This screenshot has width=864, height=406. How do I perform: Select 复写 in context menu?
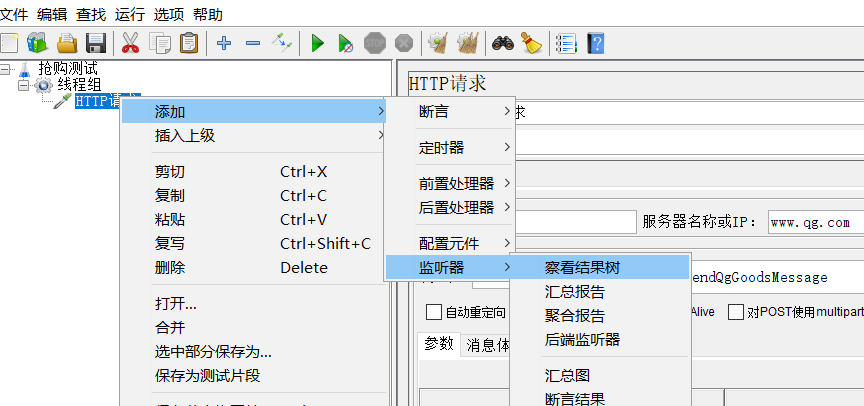click(x=253, y=243)
